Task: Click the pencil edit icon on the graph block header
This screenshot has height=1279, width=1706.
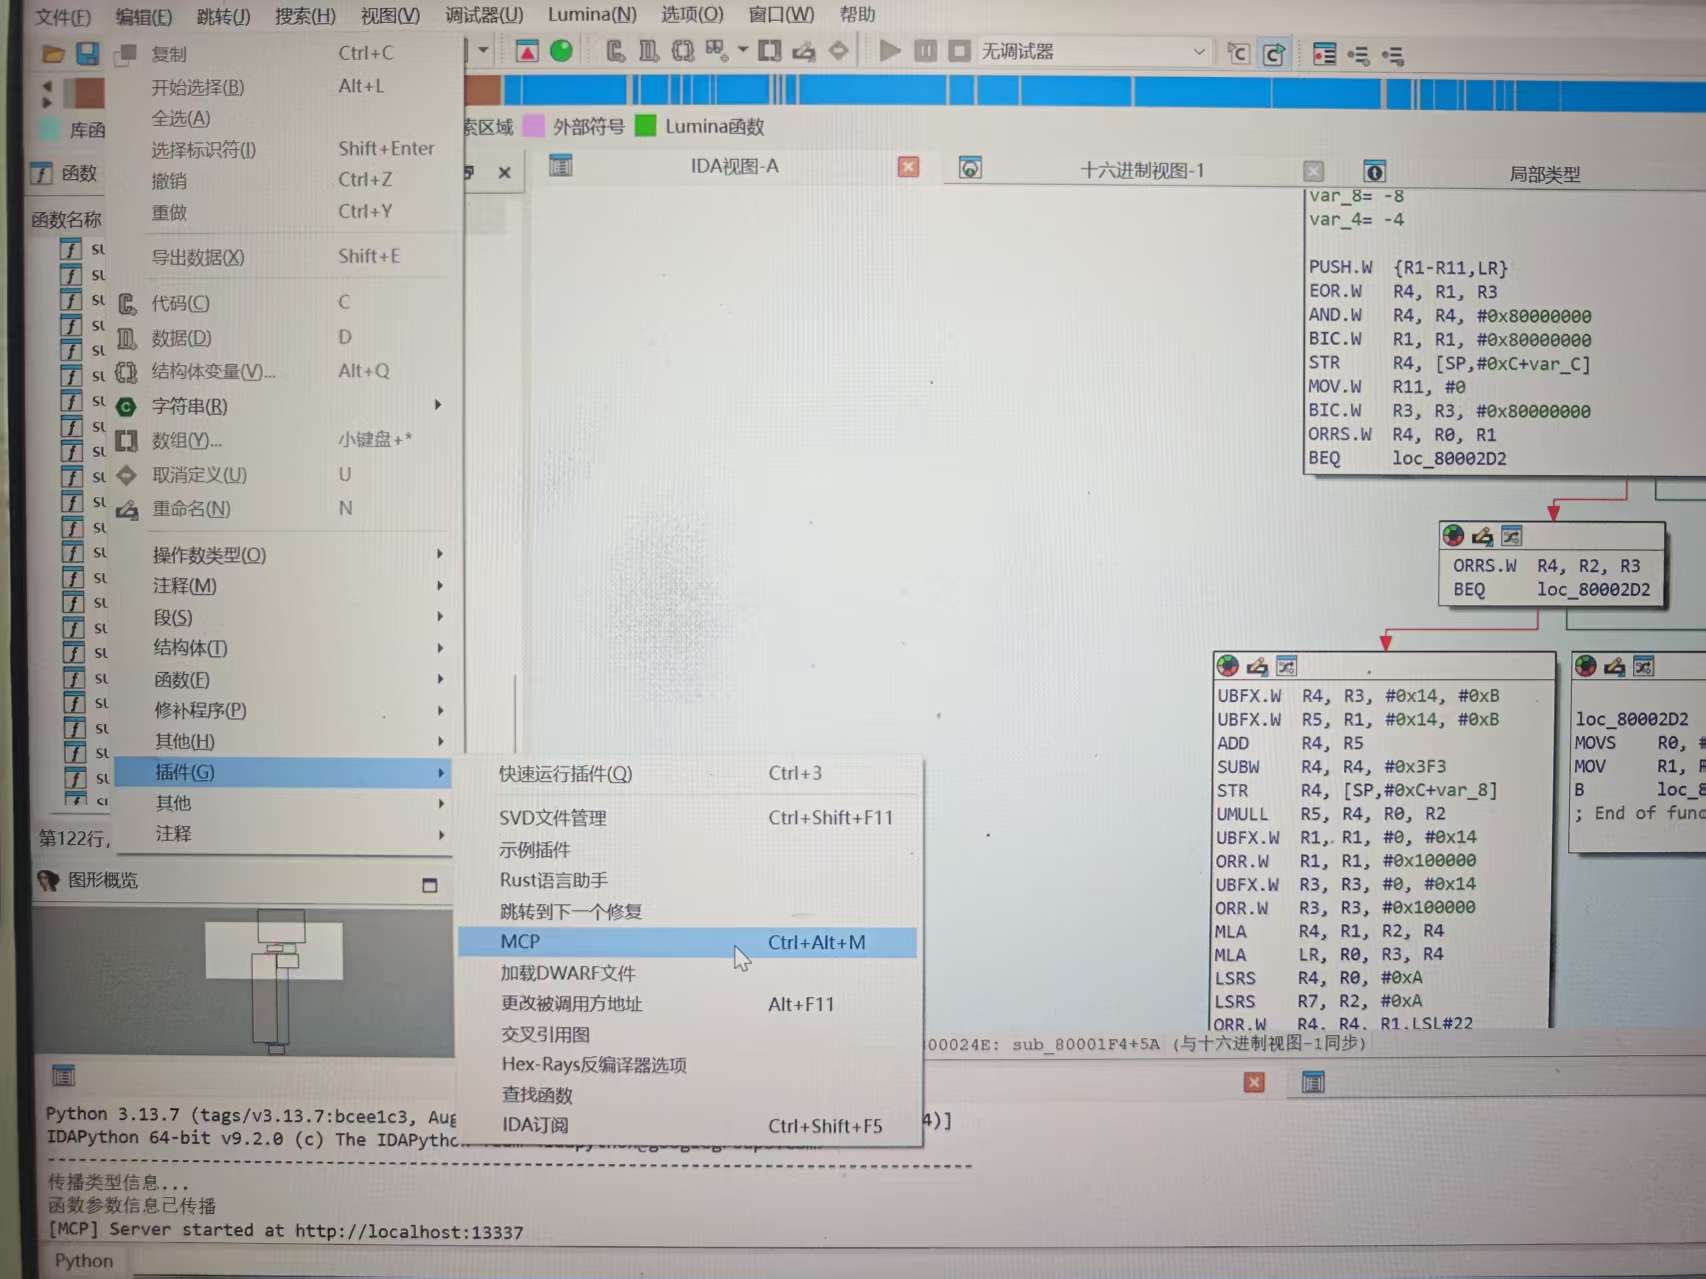Action: 1483,535
